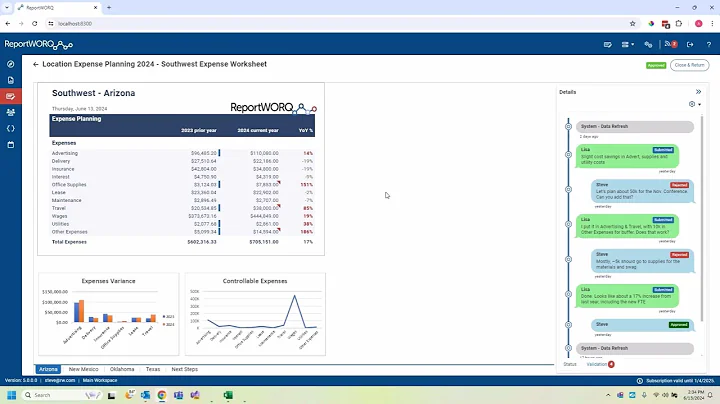The image size is (720, 404).
Task: Collapse the Details panel with double chevron
Action: pyautogui.click(x=698, y=92)
